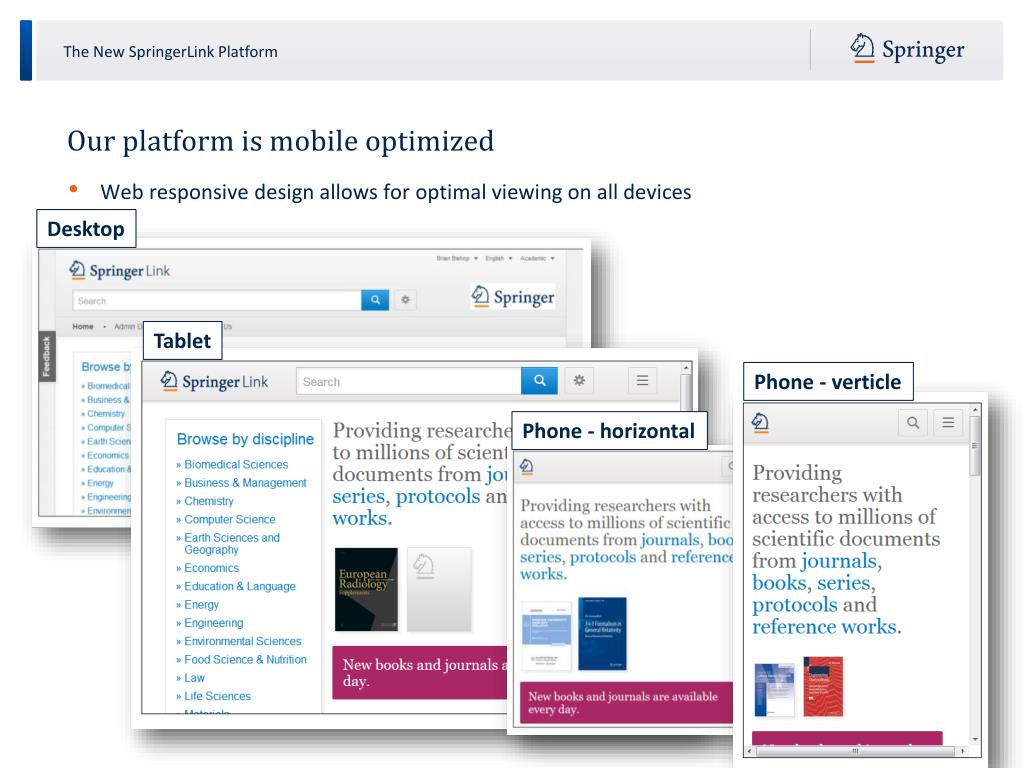Click the Springer logo in the slide header
Image resolution: width=1024 pixels, height=768 pixels.
tap(907, 50)
